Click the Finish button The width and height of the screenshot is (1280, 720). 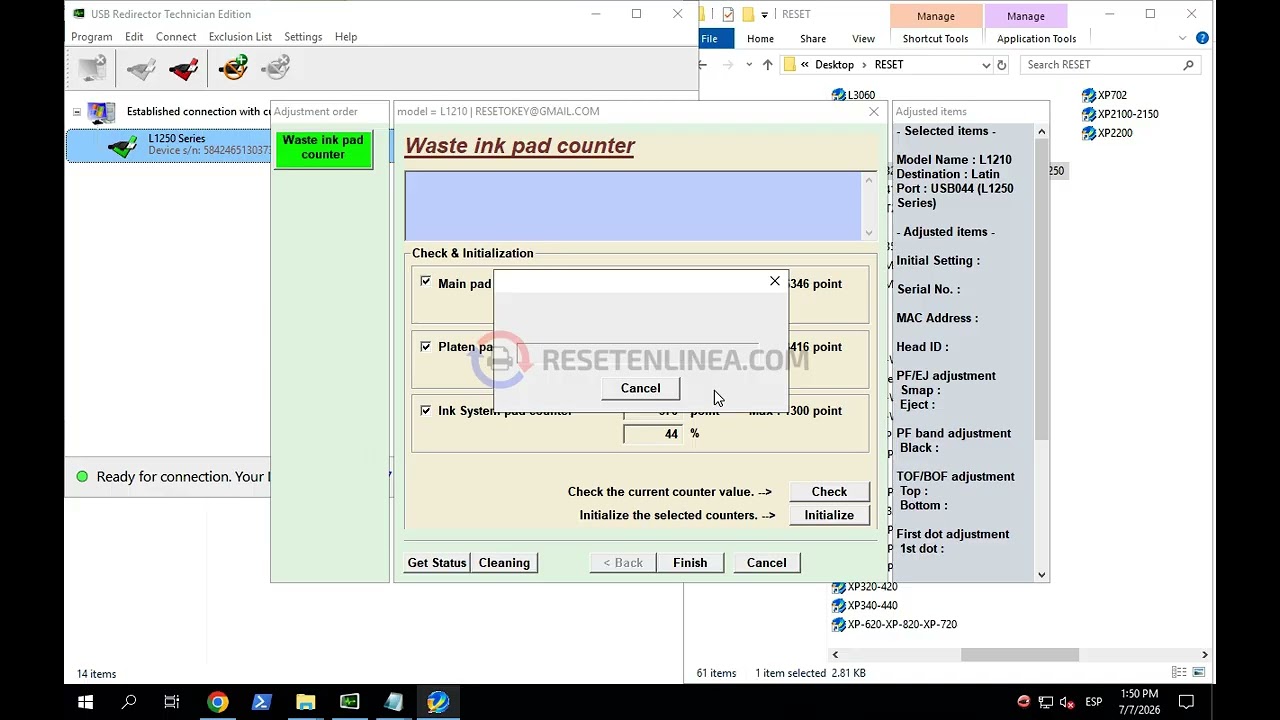(690, 563)
